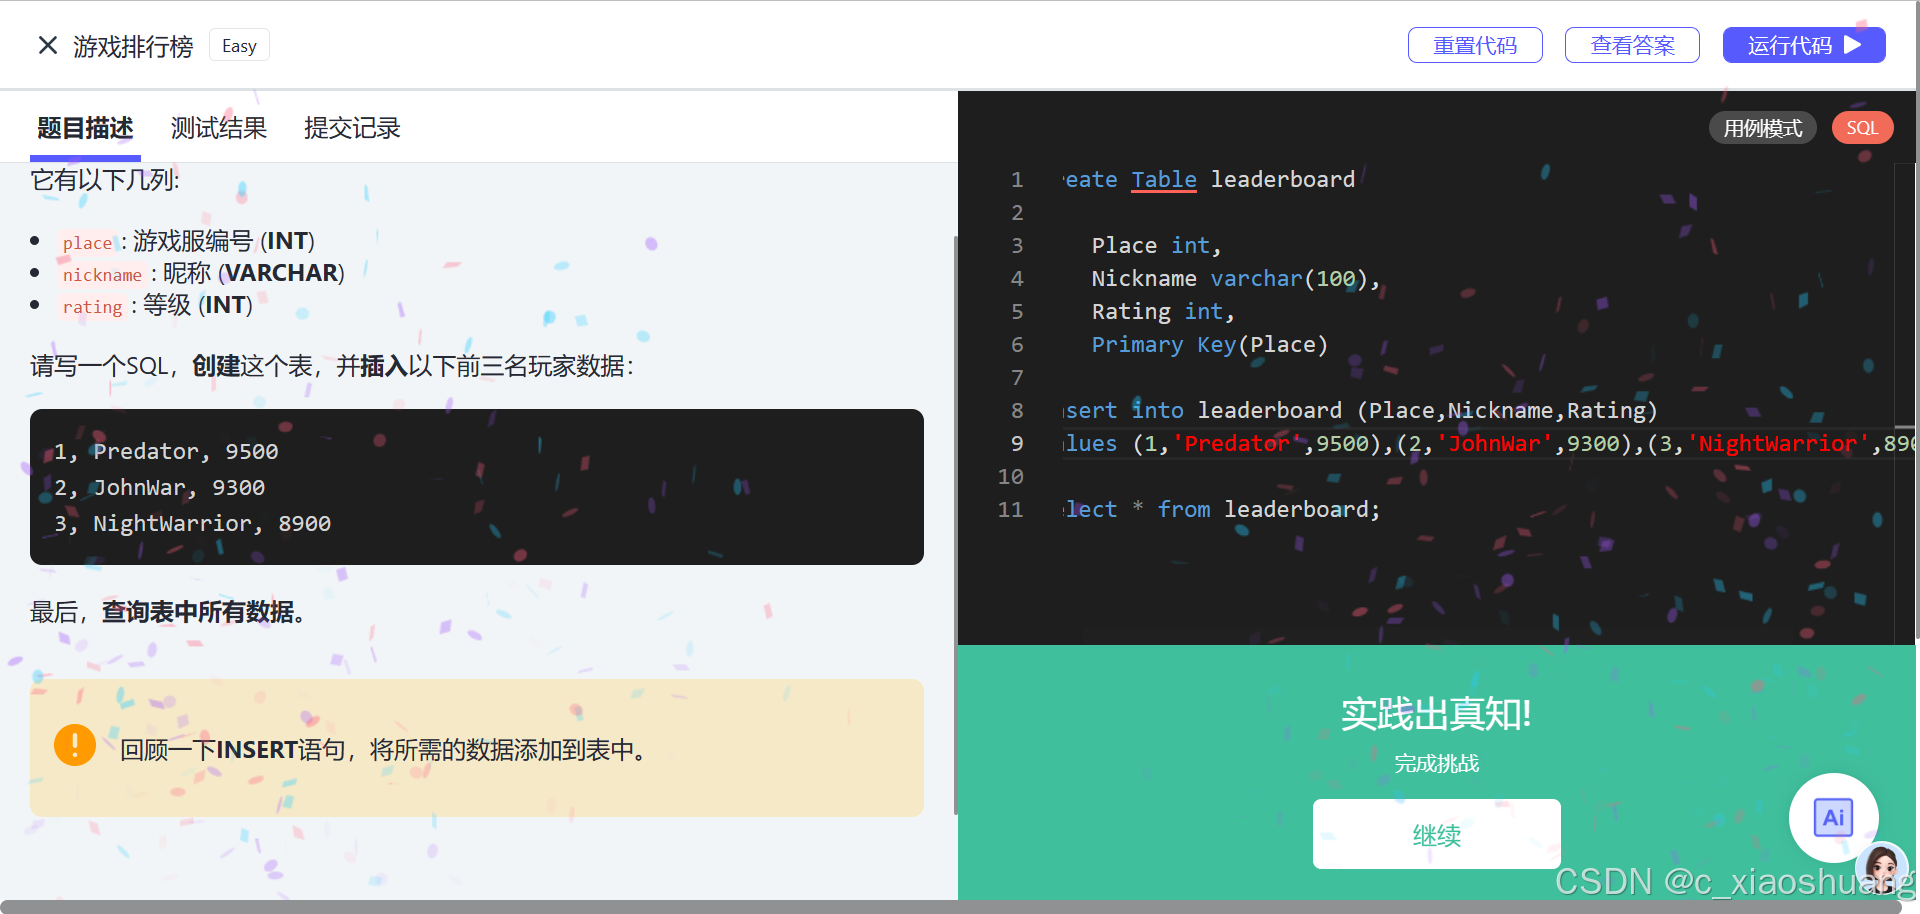Toggle 用例模式 in the code editor
1920x914 pixels.
pyautogui.click(x=1762, y=127)
